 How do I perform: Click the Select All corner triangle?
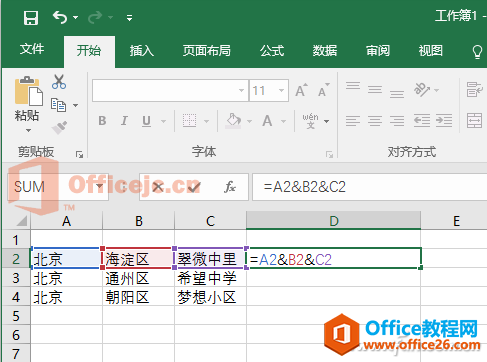coord(21,221)
